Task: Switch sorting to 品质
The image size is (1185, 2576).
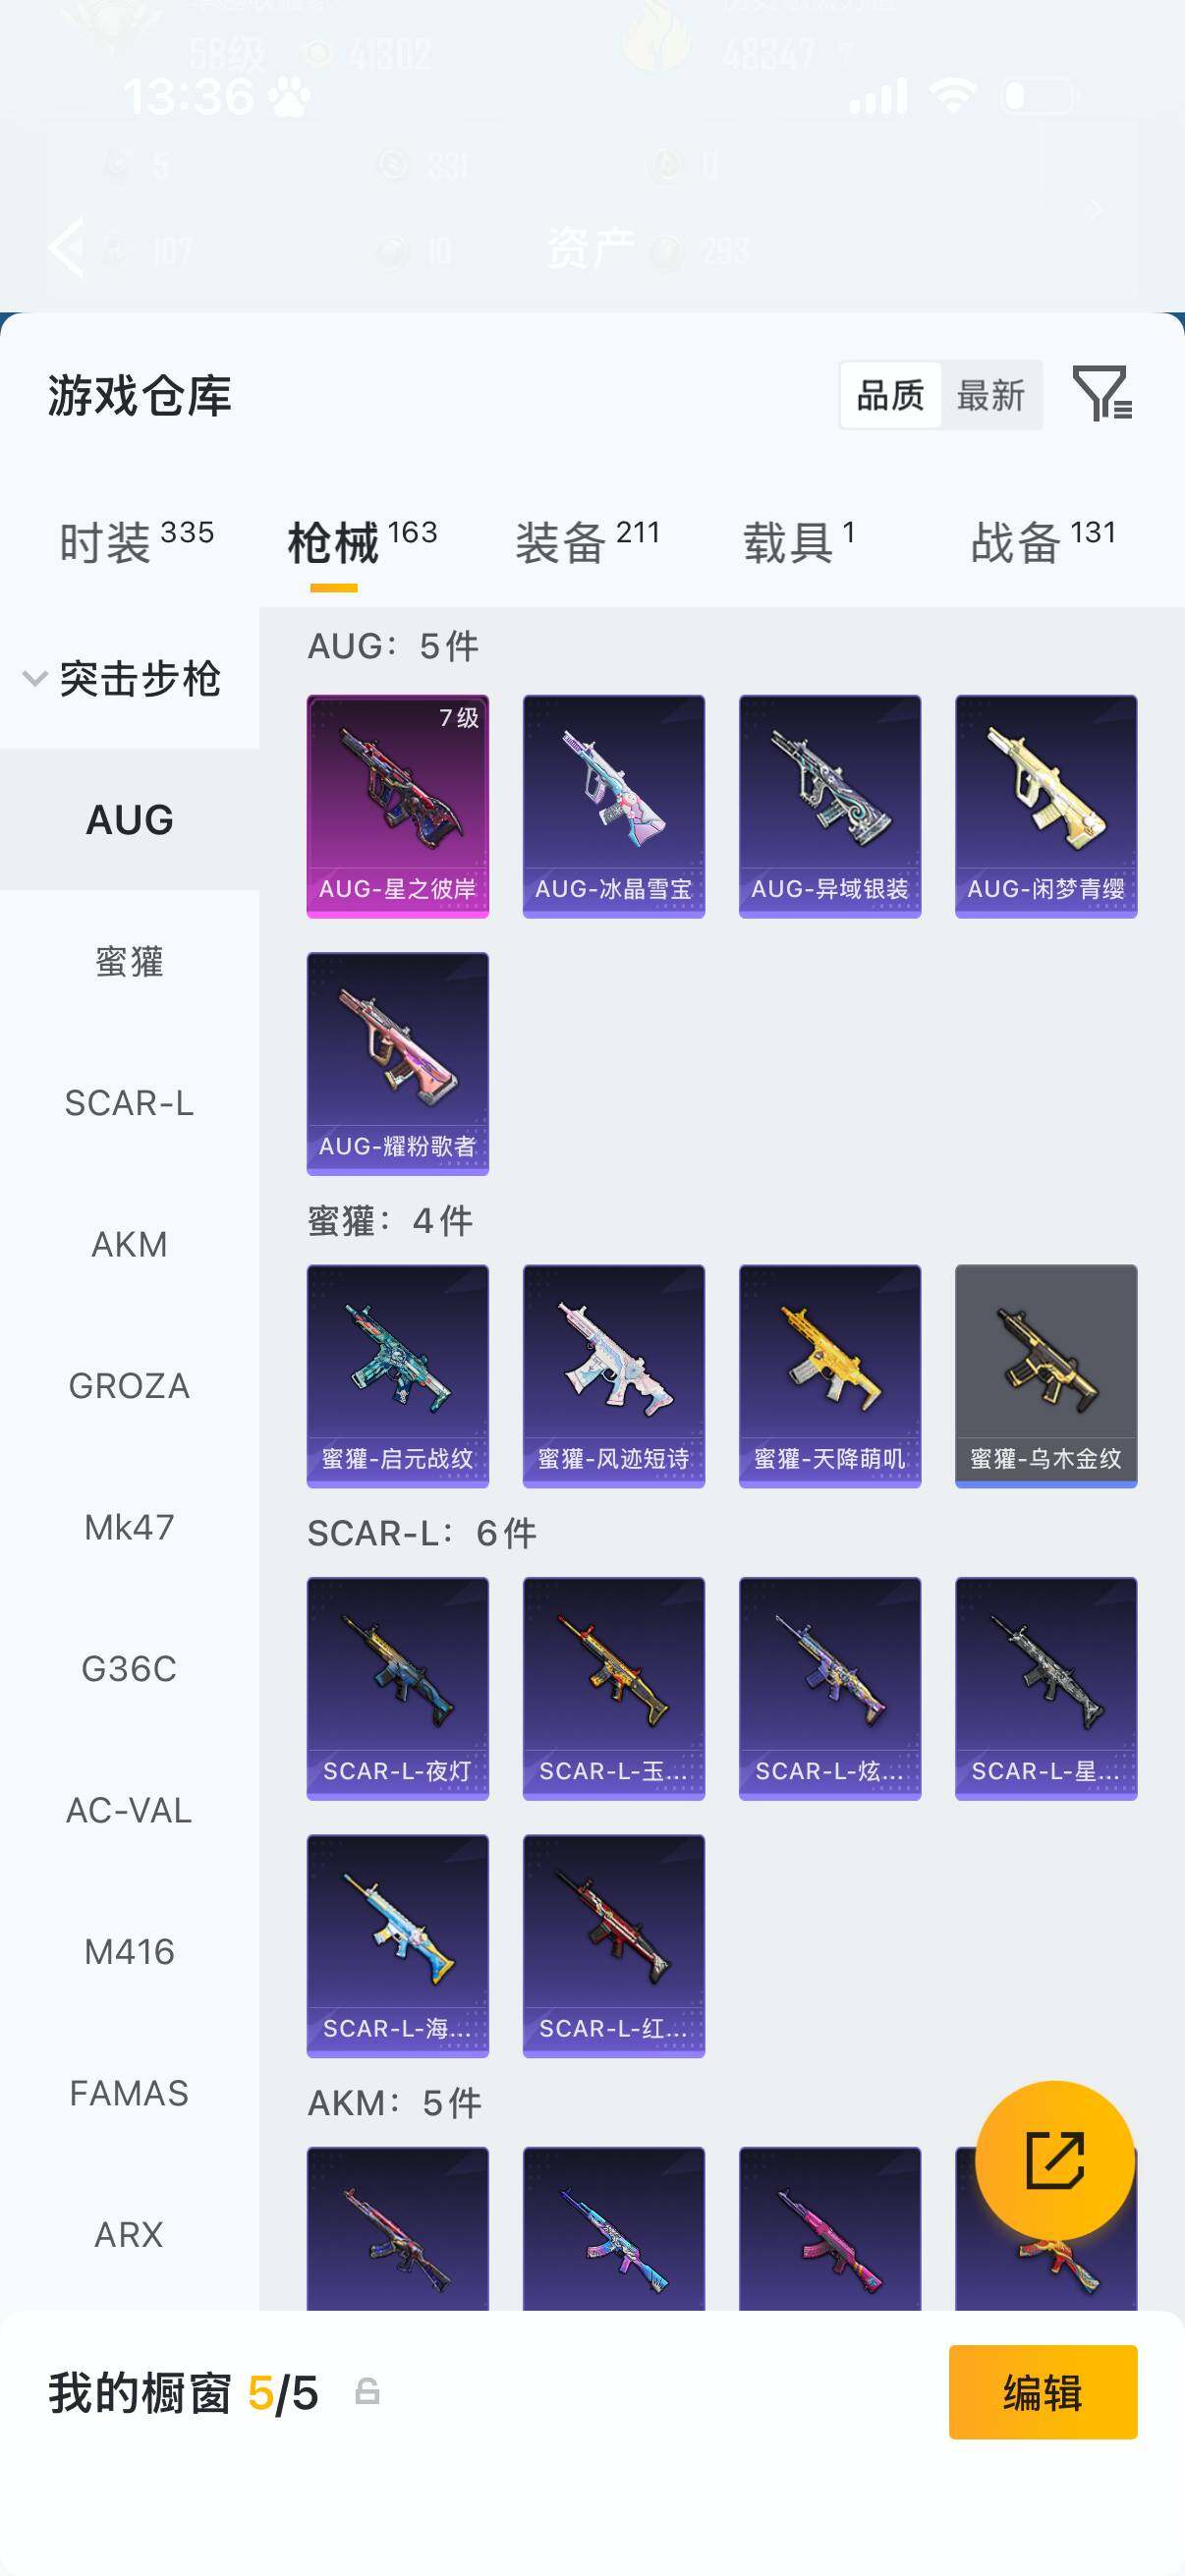Action: (890, 395)
